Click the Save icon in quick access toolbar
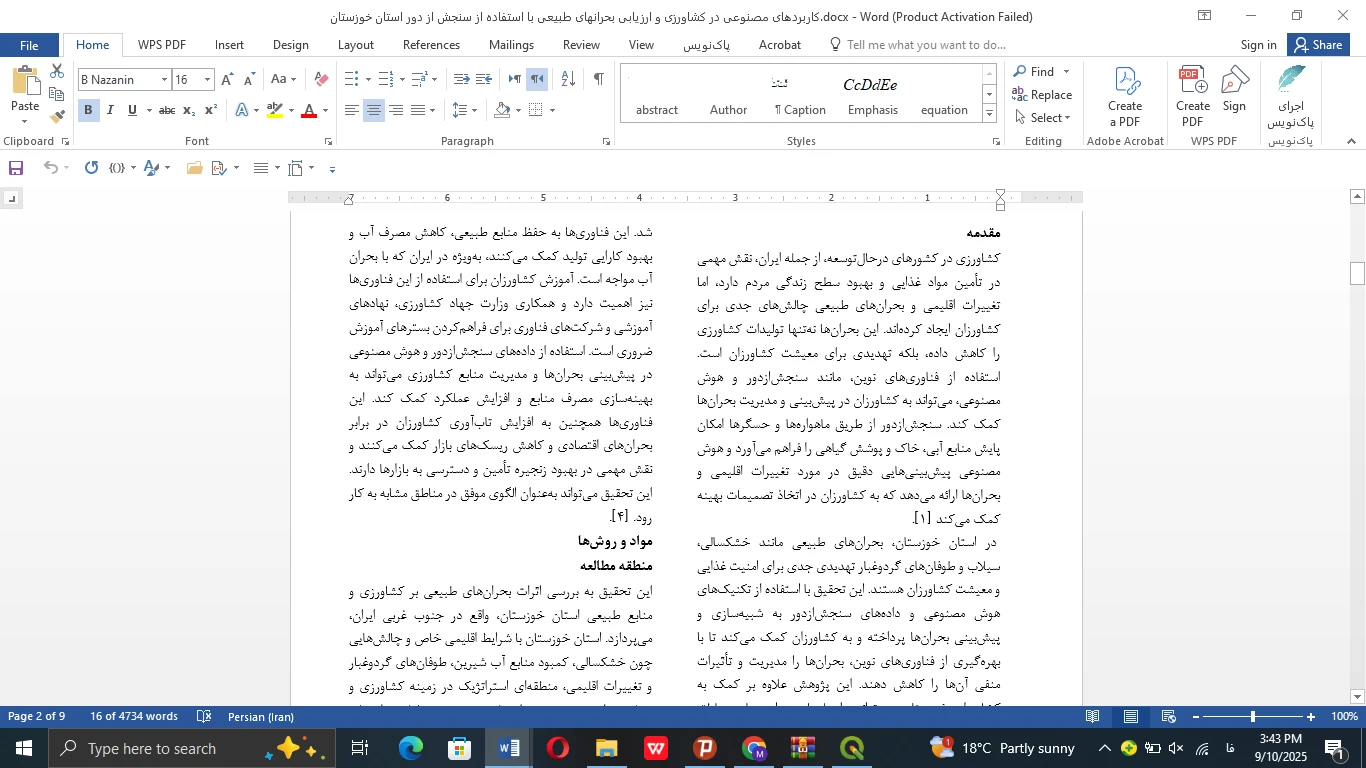Viewport: 1366px width, 768px height. click(x=16, y=168)
